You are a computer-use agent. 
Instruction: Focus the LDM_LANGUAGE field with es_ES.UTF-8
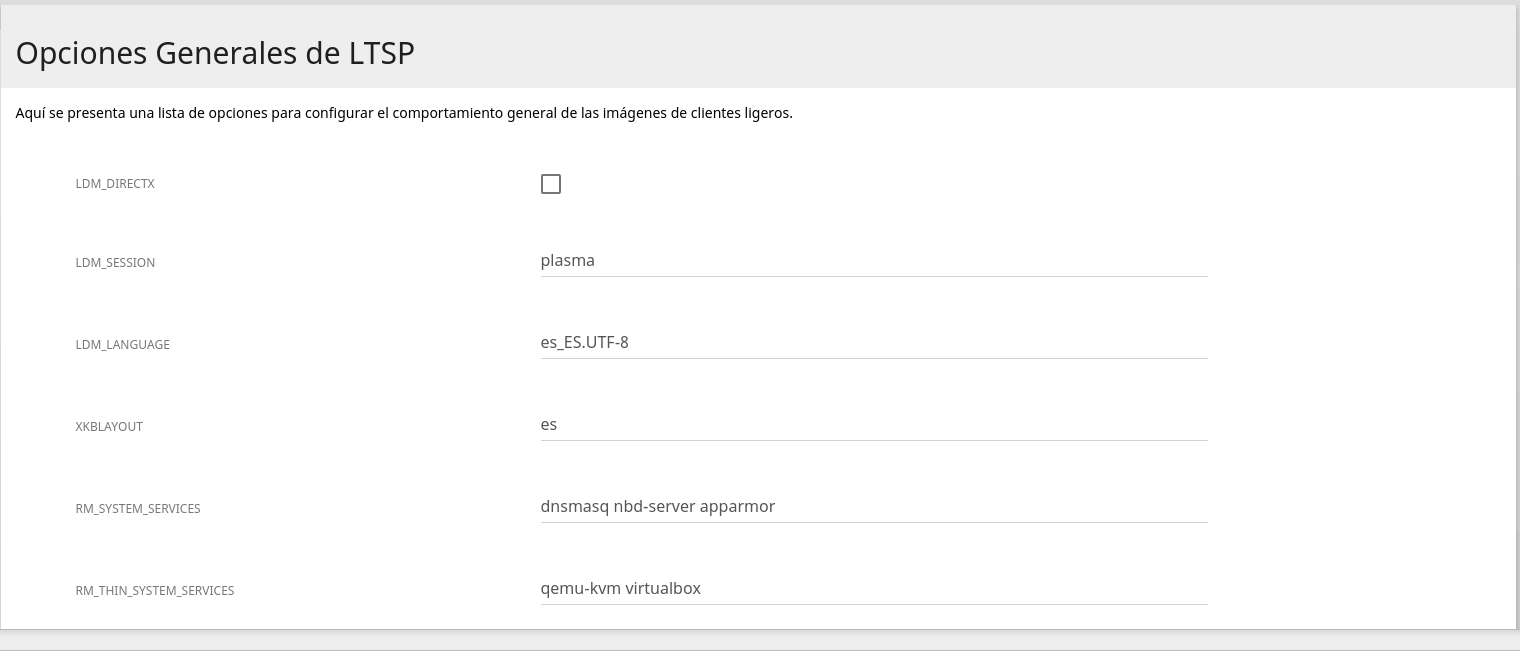pos(873,343)
